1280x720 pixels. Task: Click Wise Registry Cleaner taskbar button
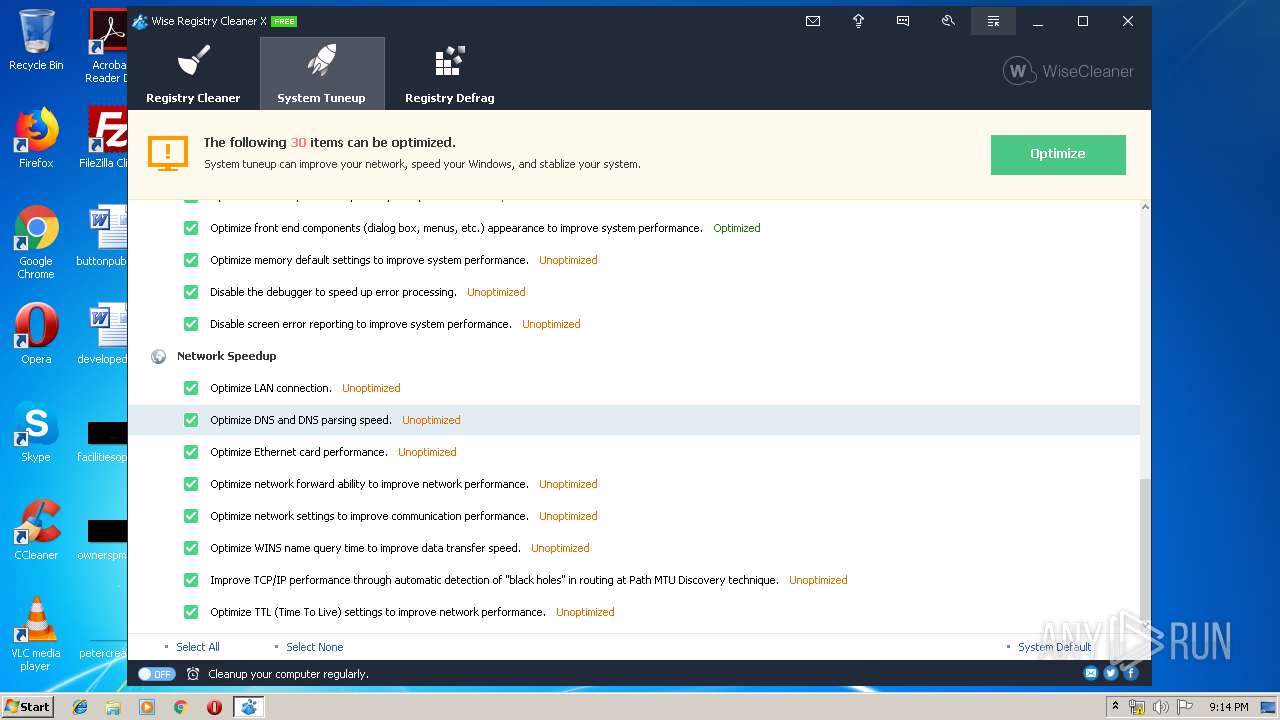248,707
